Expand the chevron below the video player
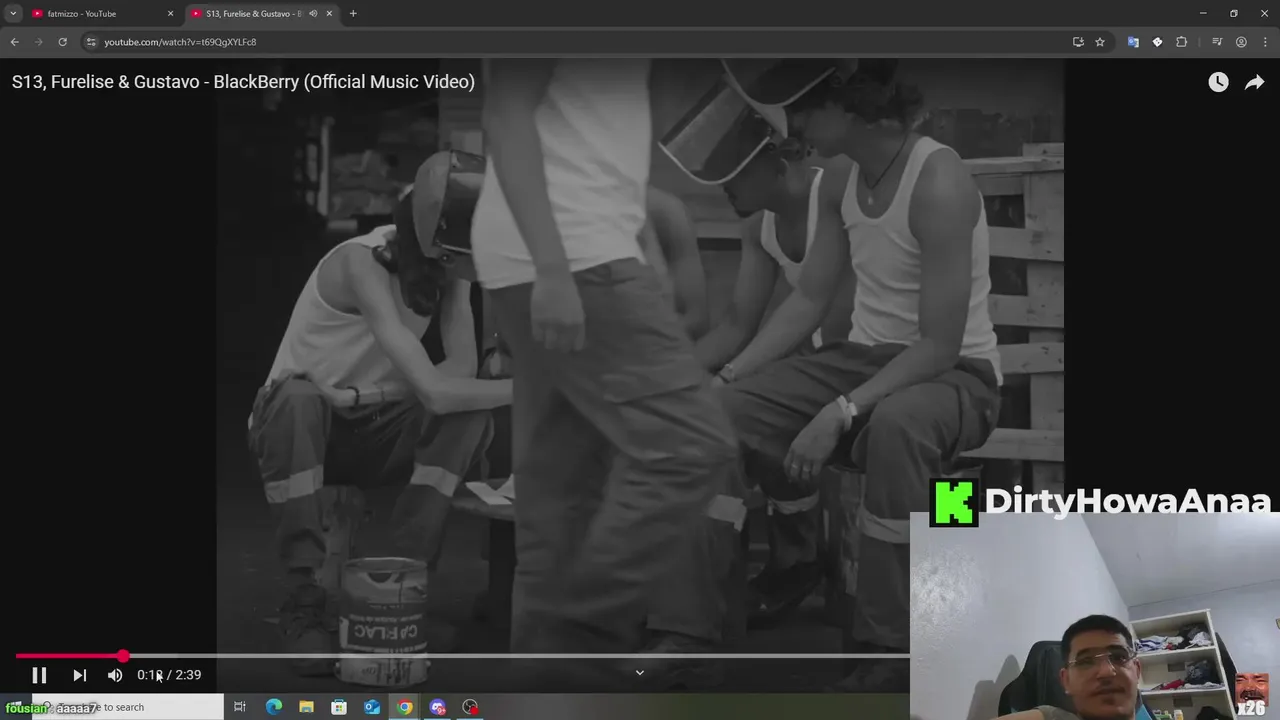 pos(640,672)
